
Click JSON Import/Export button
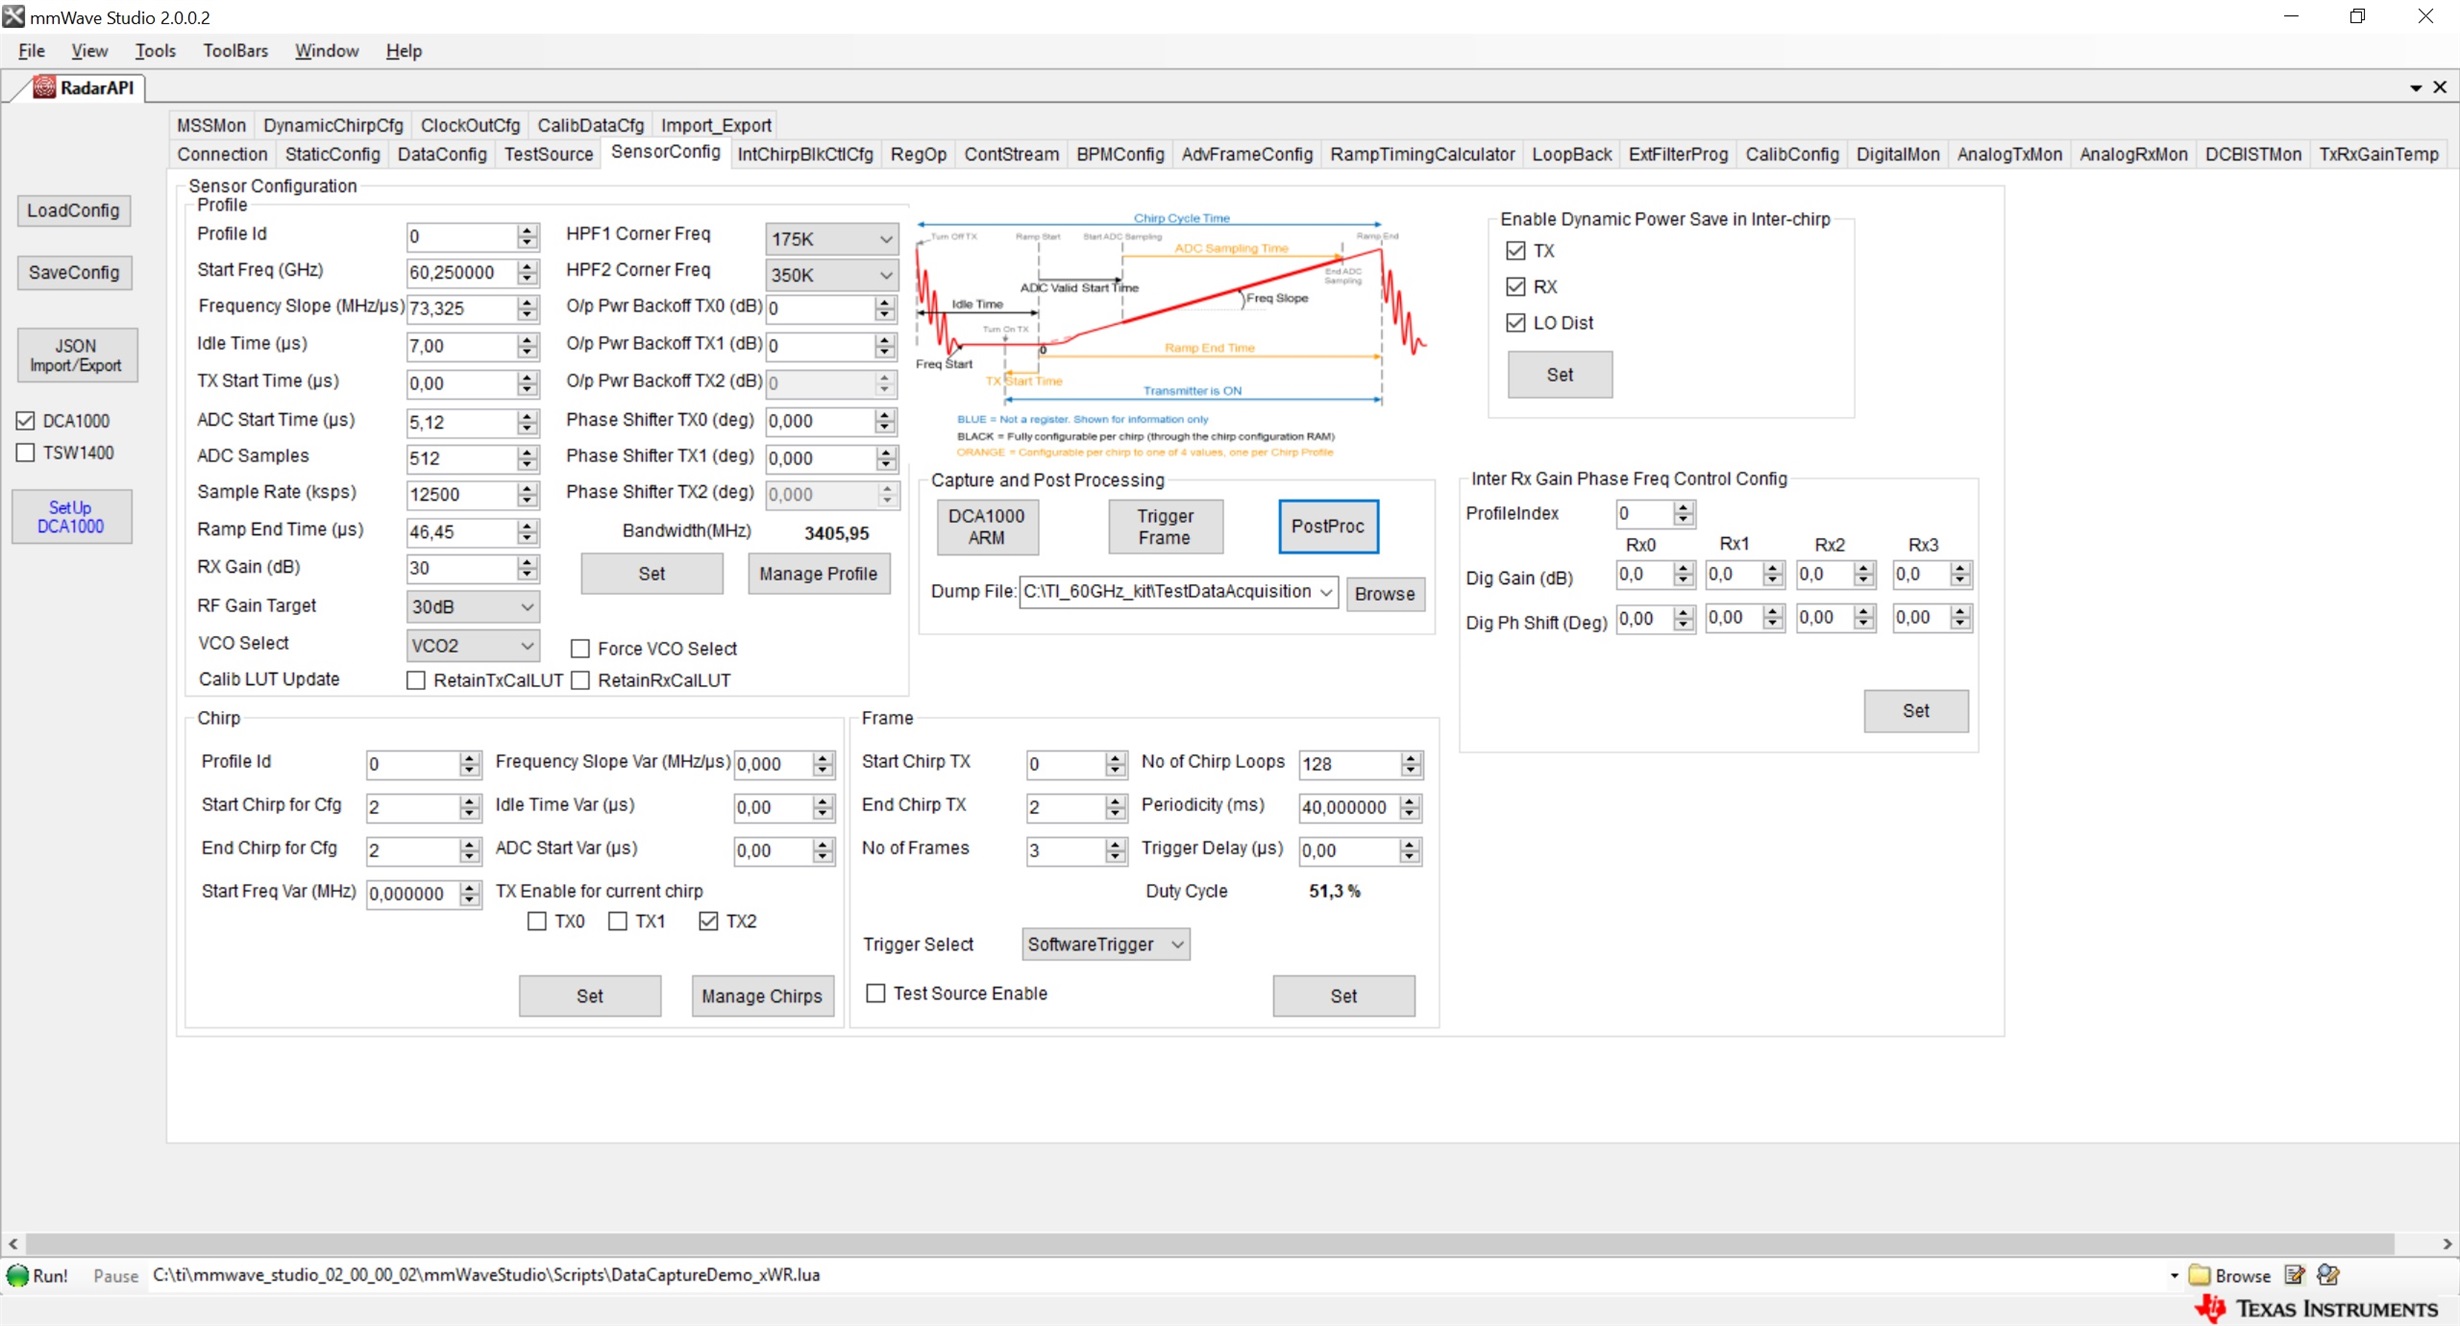point(76,356)
